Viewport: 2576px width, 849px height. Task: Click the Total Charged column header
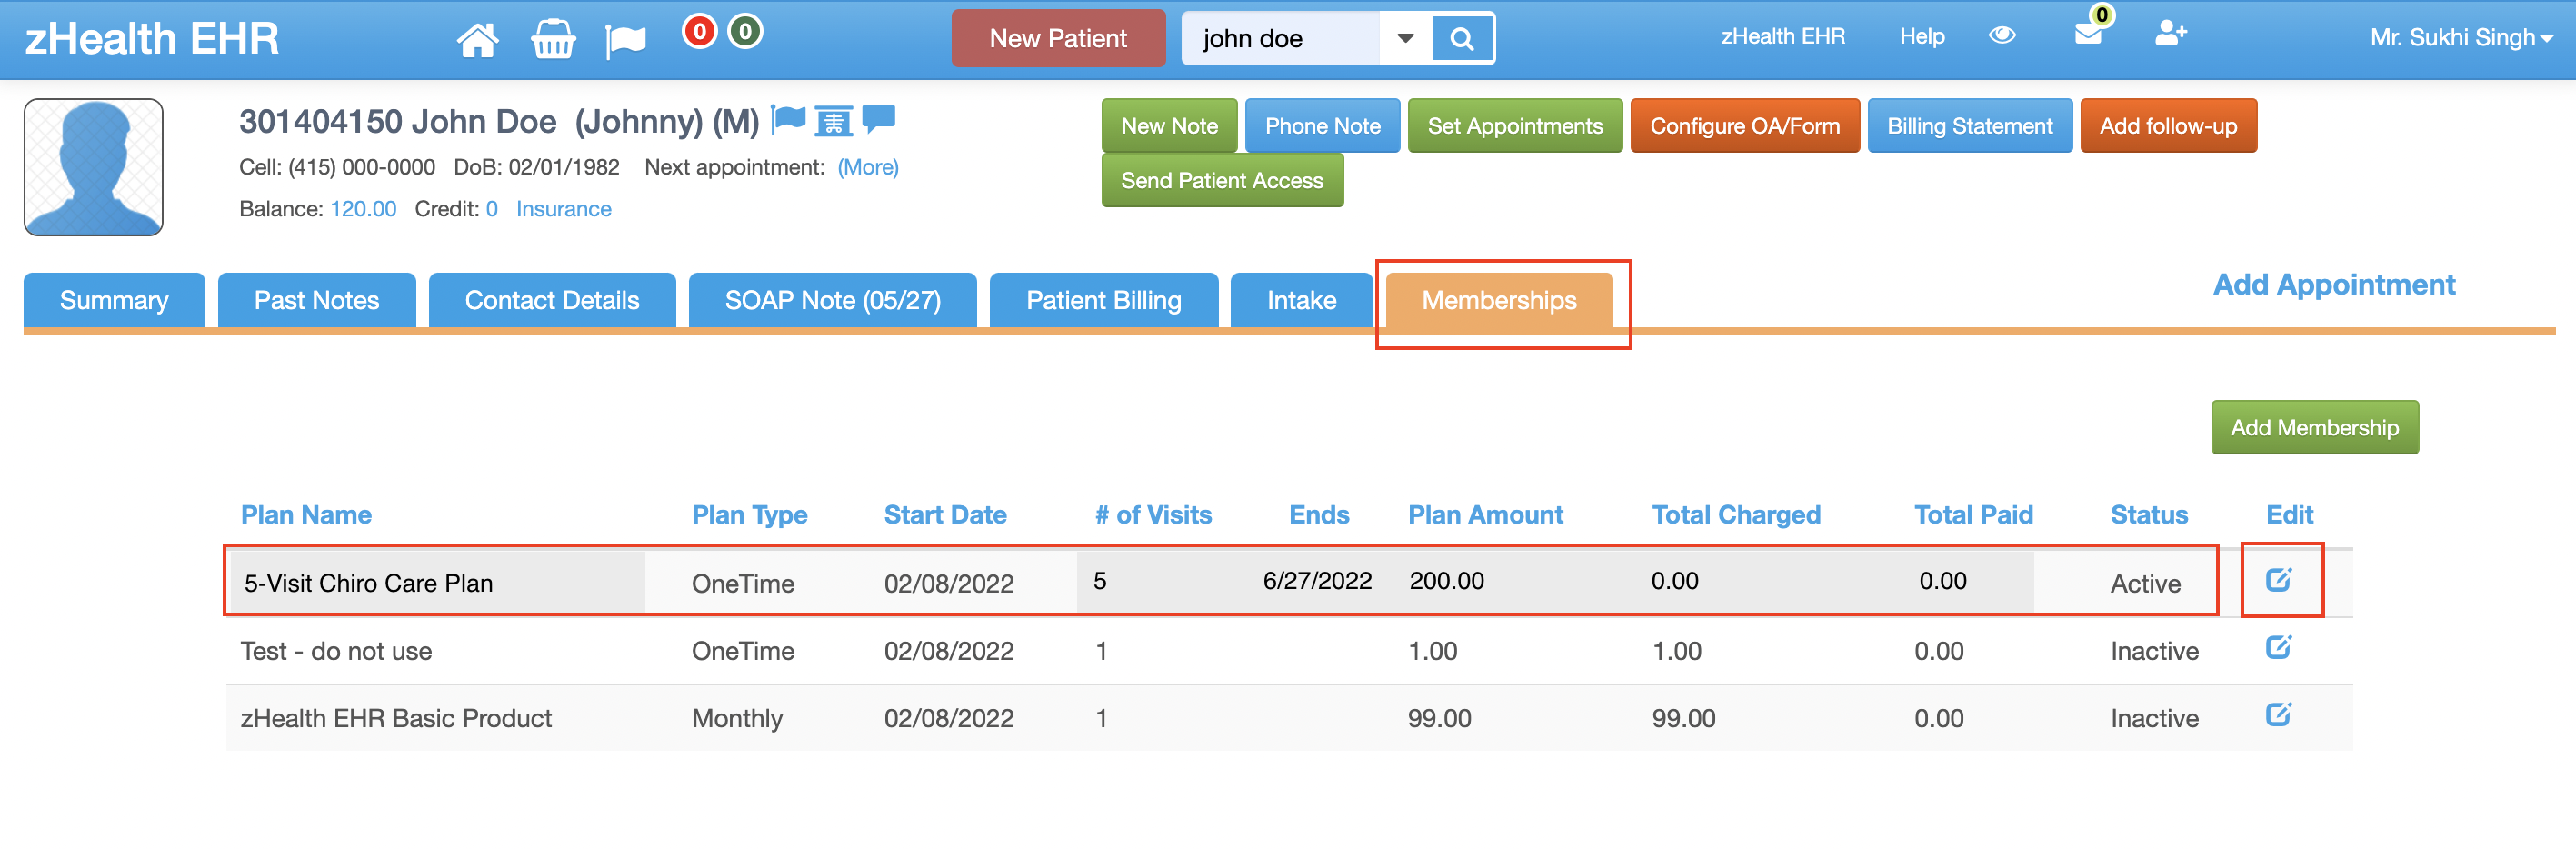(1735, 514)
